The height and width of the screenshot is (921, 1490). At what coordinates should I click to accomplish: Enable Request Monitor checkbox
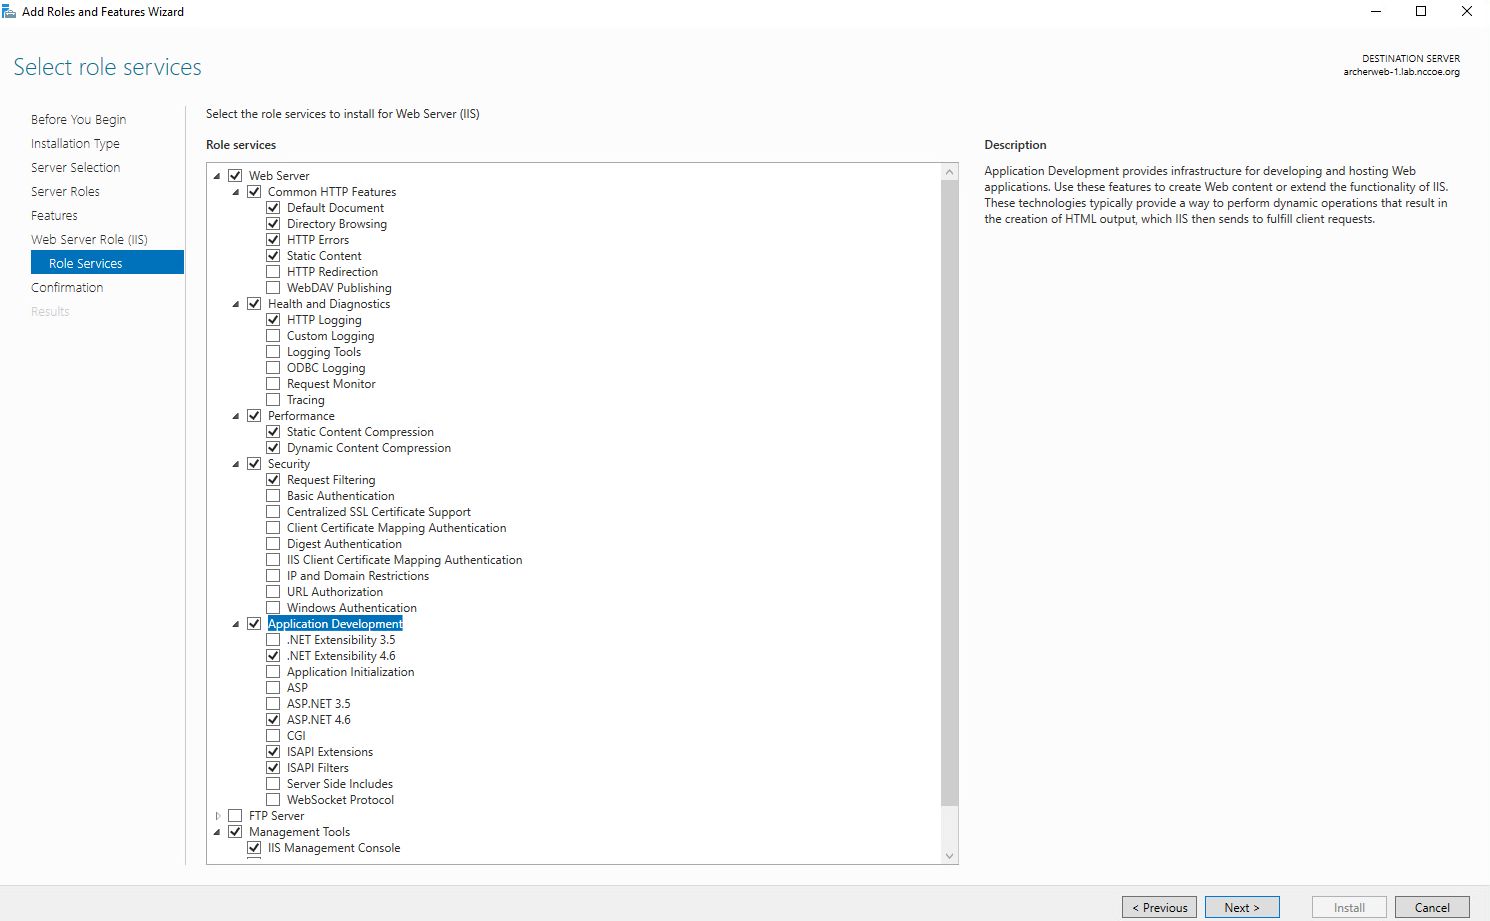point(273,384)
